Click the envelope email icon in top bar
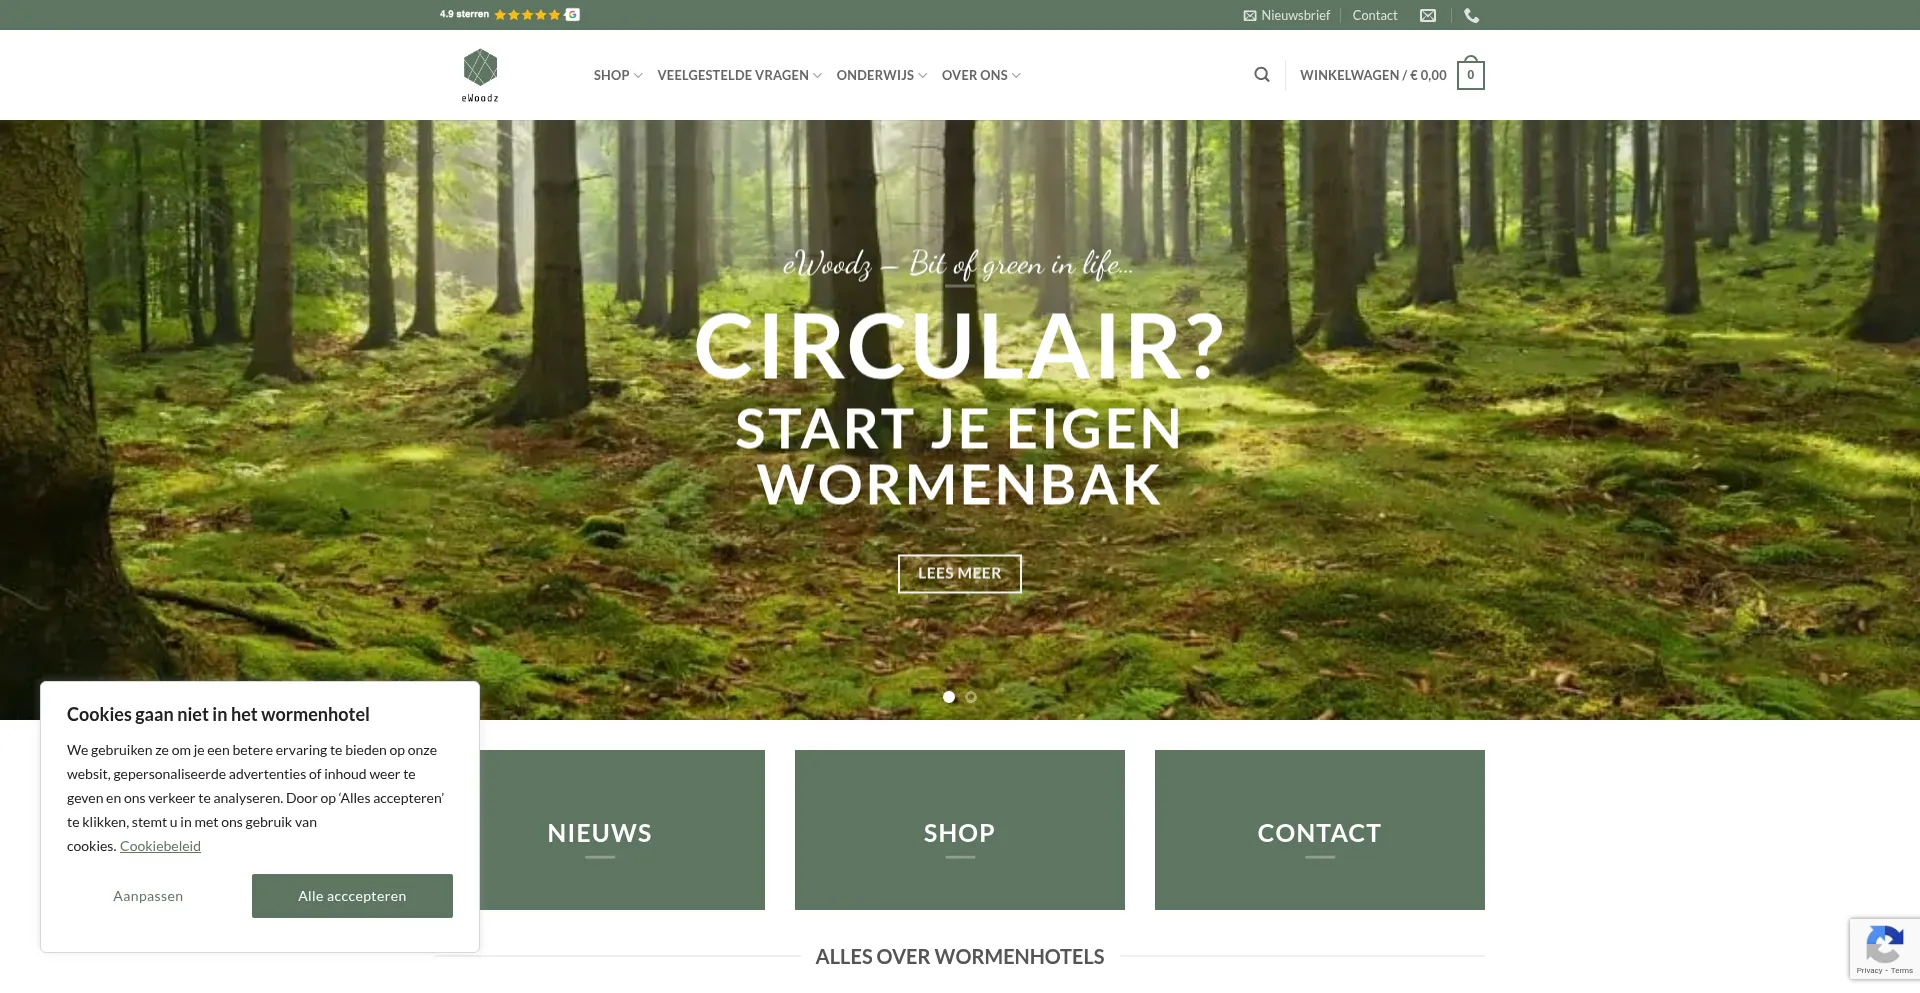Screen dimensions: 1920x993 pos(1428,15)
